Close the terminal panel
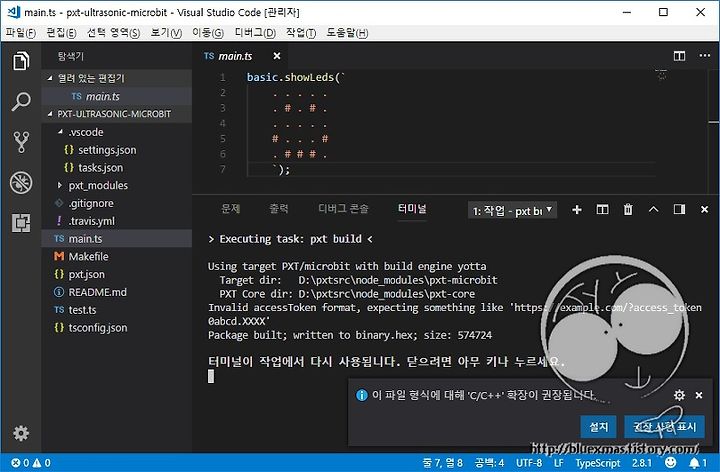The width and height of the screenshot is (720, 472). [x=704, y=209]
